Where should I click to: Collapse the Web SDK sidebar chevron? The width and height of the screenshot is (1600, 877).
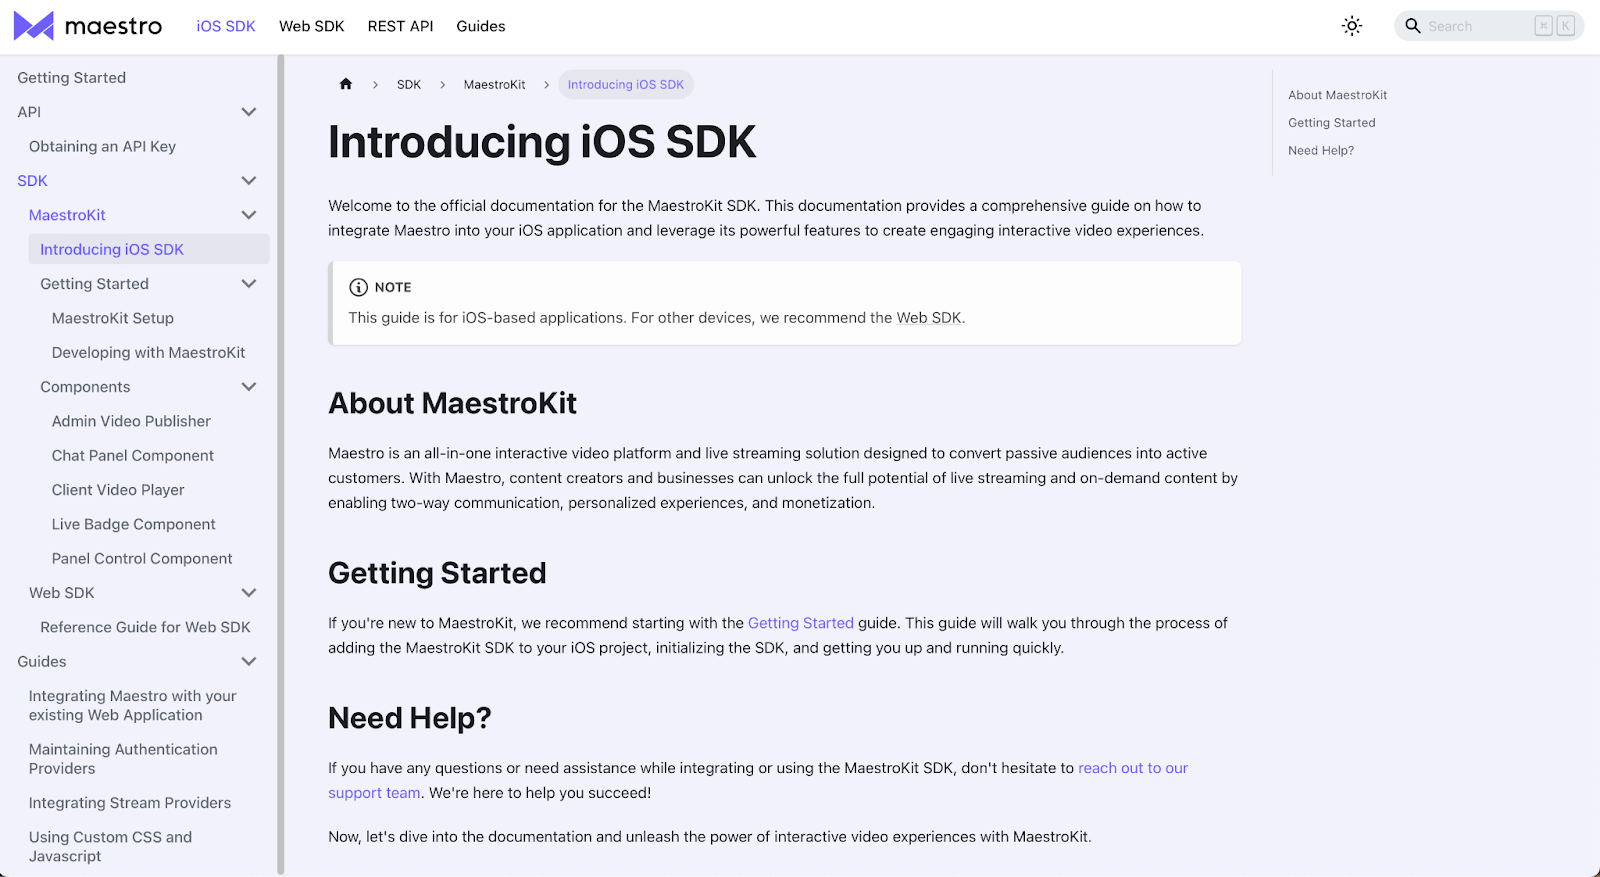[x=249, y=593]
